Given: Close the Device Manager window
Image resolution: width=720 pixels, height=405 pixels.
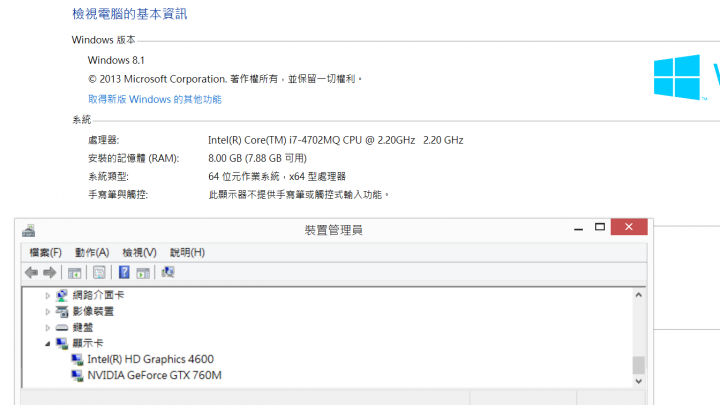Looking at the screenshot, I should (629, 227).
